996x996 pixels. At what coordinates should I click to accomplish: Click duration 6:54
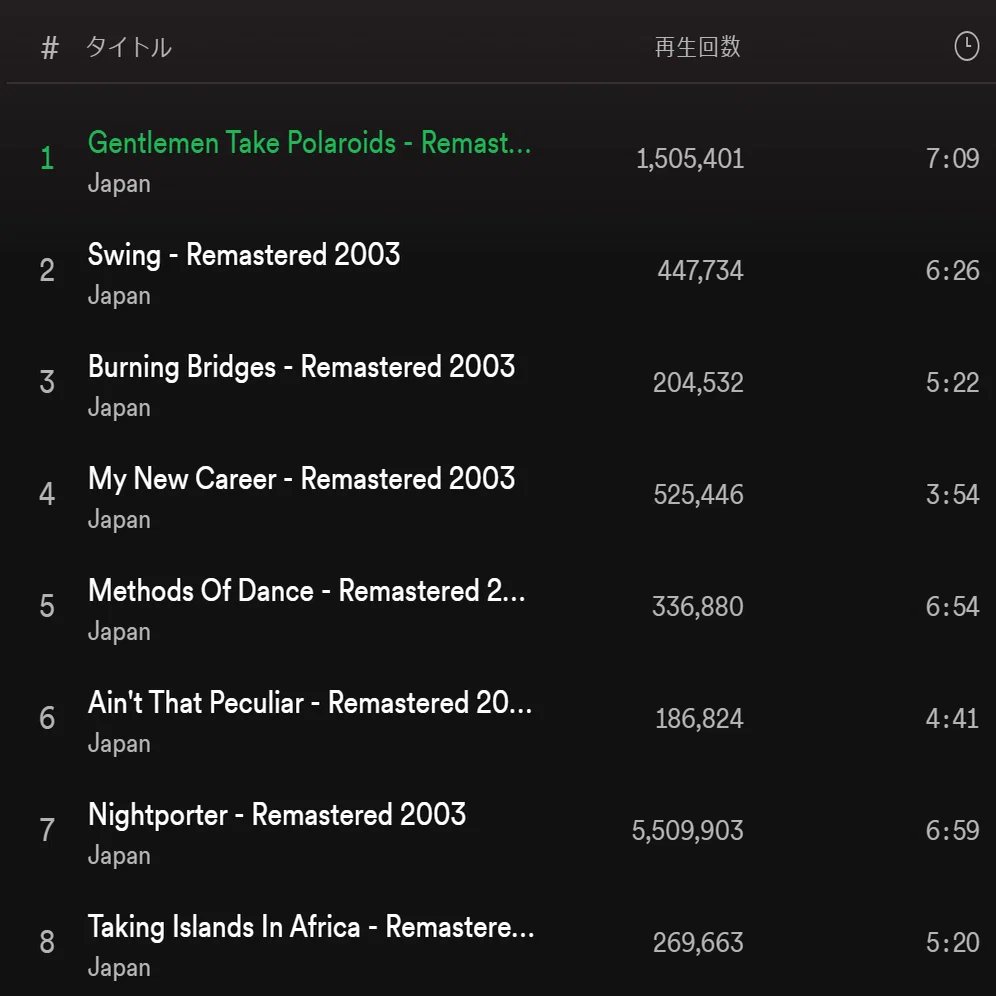[x=952, y=607]
